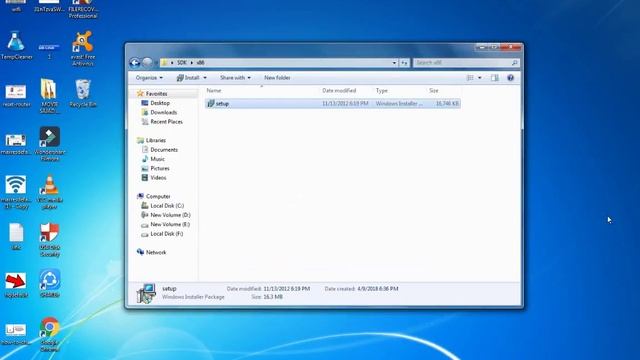
Task: Expand the arrow next to Install
Action: point(205,78)
